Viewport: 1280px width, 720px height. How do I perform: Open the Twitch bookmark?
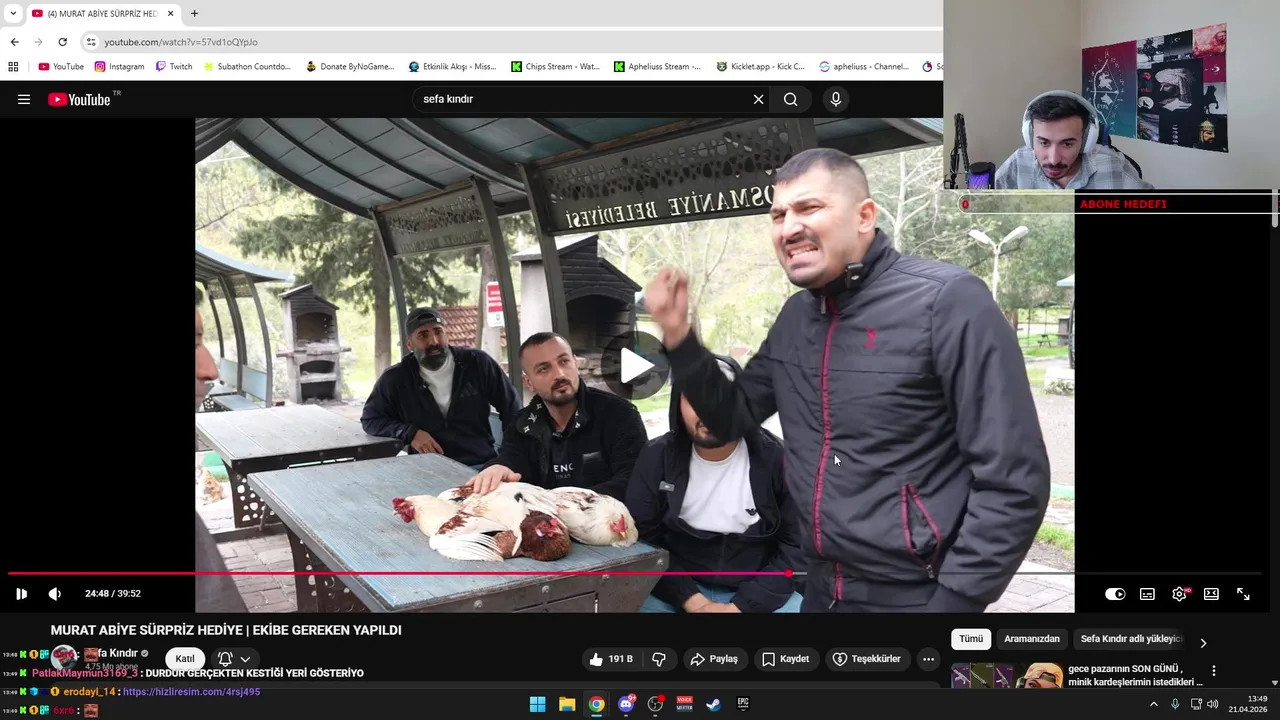tap(174, 67)
